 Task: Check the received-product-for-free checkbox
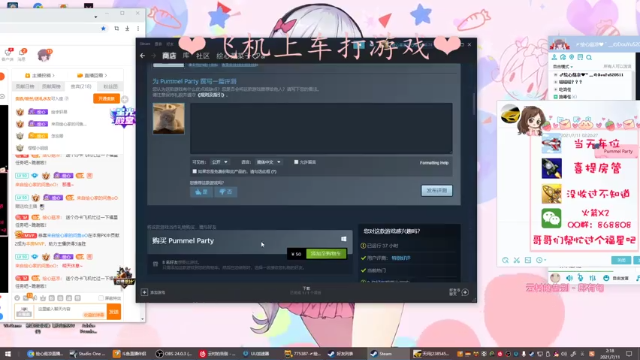[194, 171]
